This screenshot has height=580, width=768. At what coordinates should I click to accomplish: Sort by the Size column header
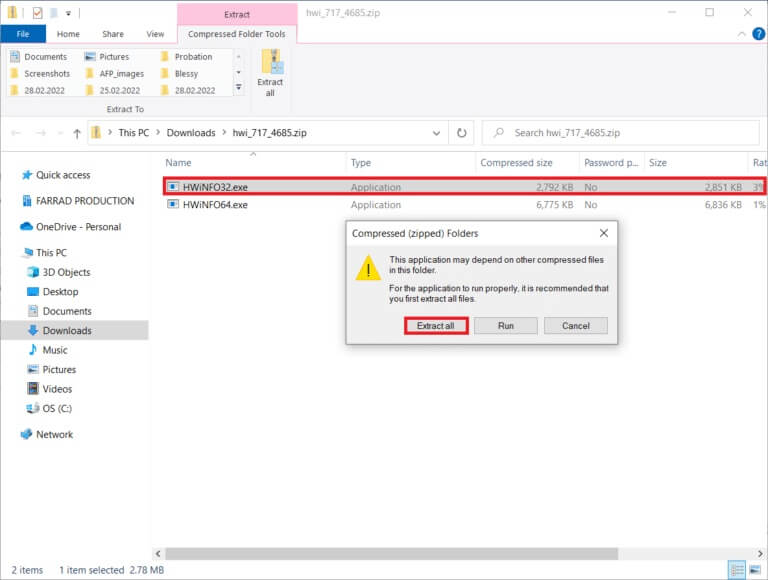coord(658,163)
